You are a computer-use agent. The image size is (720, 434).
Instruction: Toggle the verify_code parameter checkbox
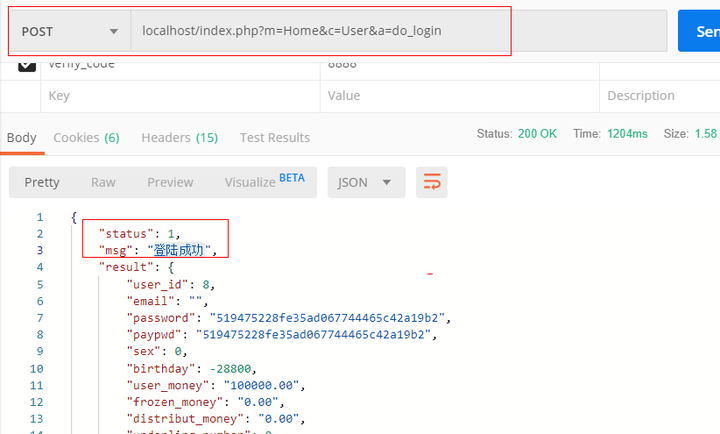click(x=27, y=66)
